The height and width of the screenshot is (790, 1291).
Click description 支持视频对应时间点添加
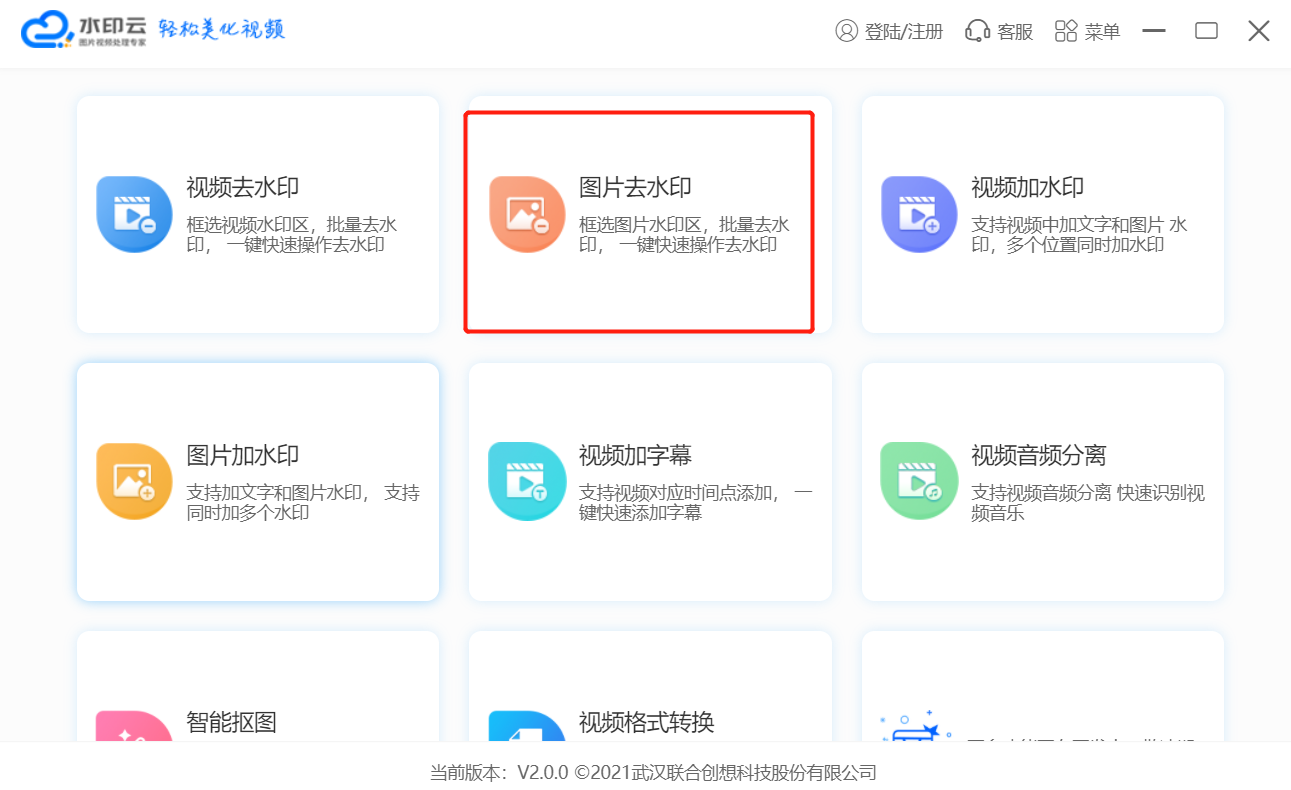(696, 502)
